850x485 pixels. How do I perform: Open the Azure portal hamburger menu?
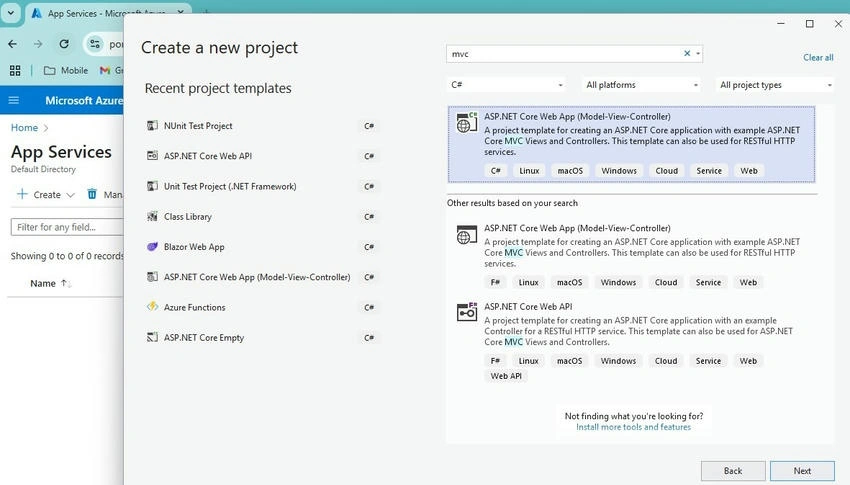[x=14, y=100]
